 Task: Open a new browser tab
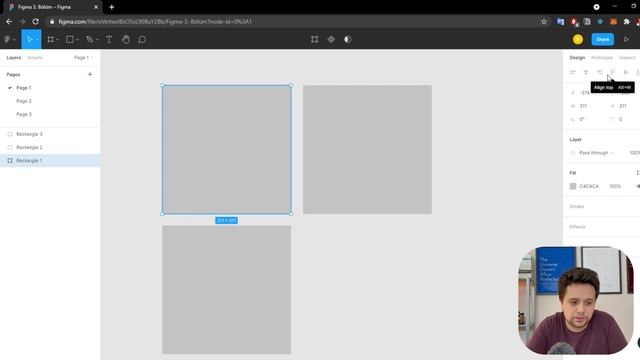pyautogui.click(x=111, y=7)
